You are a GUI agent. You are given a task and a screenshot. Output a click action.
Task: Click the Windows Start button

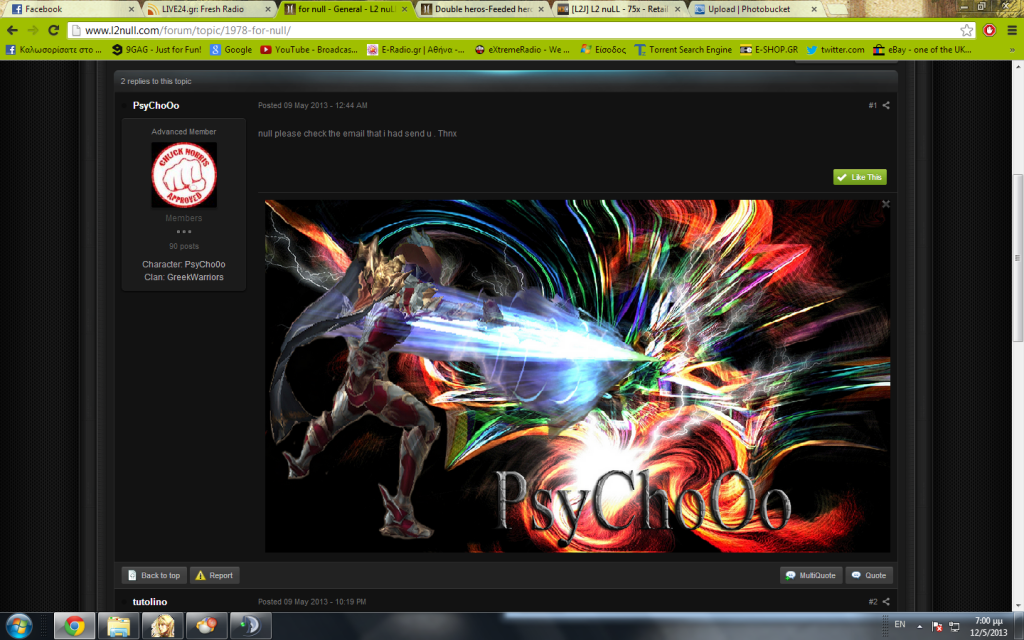18,626
